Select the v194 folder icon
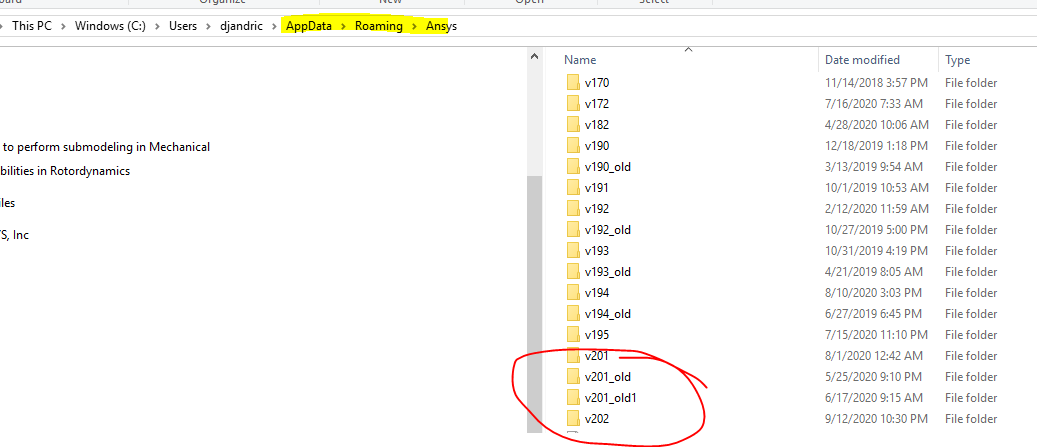The width and height of the screenshot is (1037, 447). pos(573,292)
